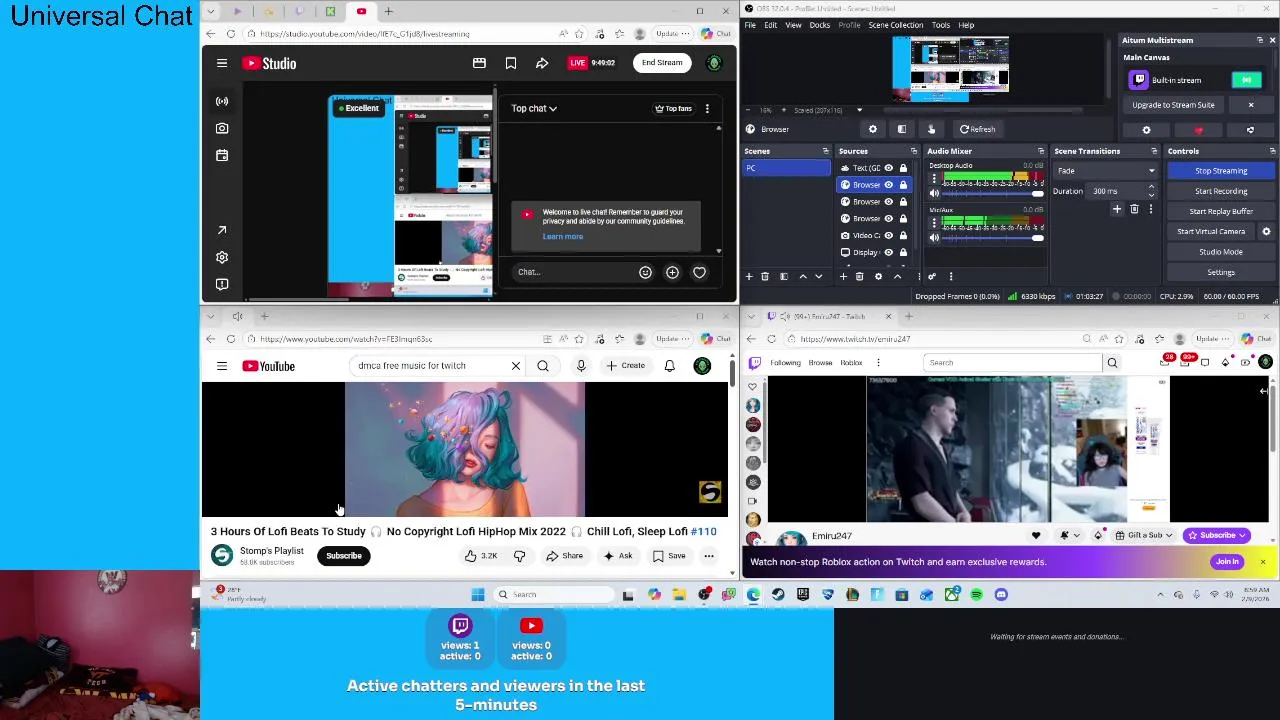Open the Fade transition dropdown
This screenshot has height=720, width=1280.
click(x=1105, y=171)
